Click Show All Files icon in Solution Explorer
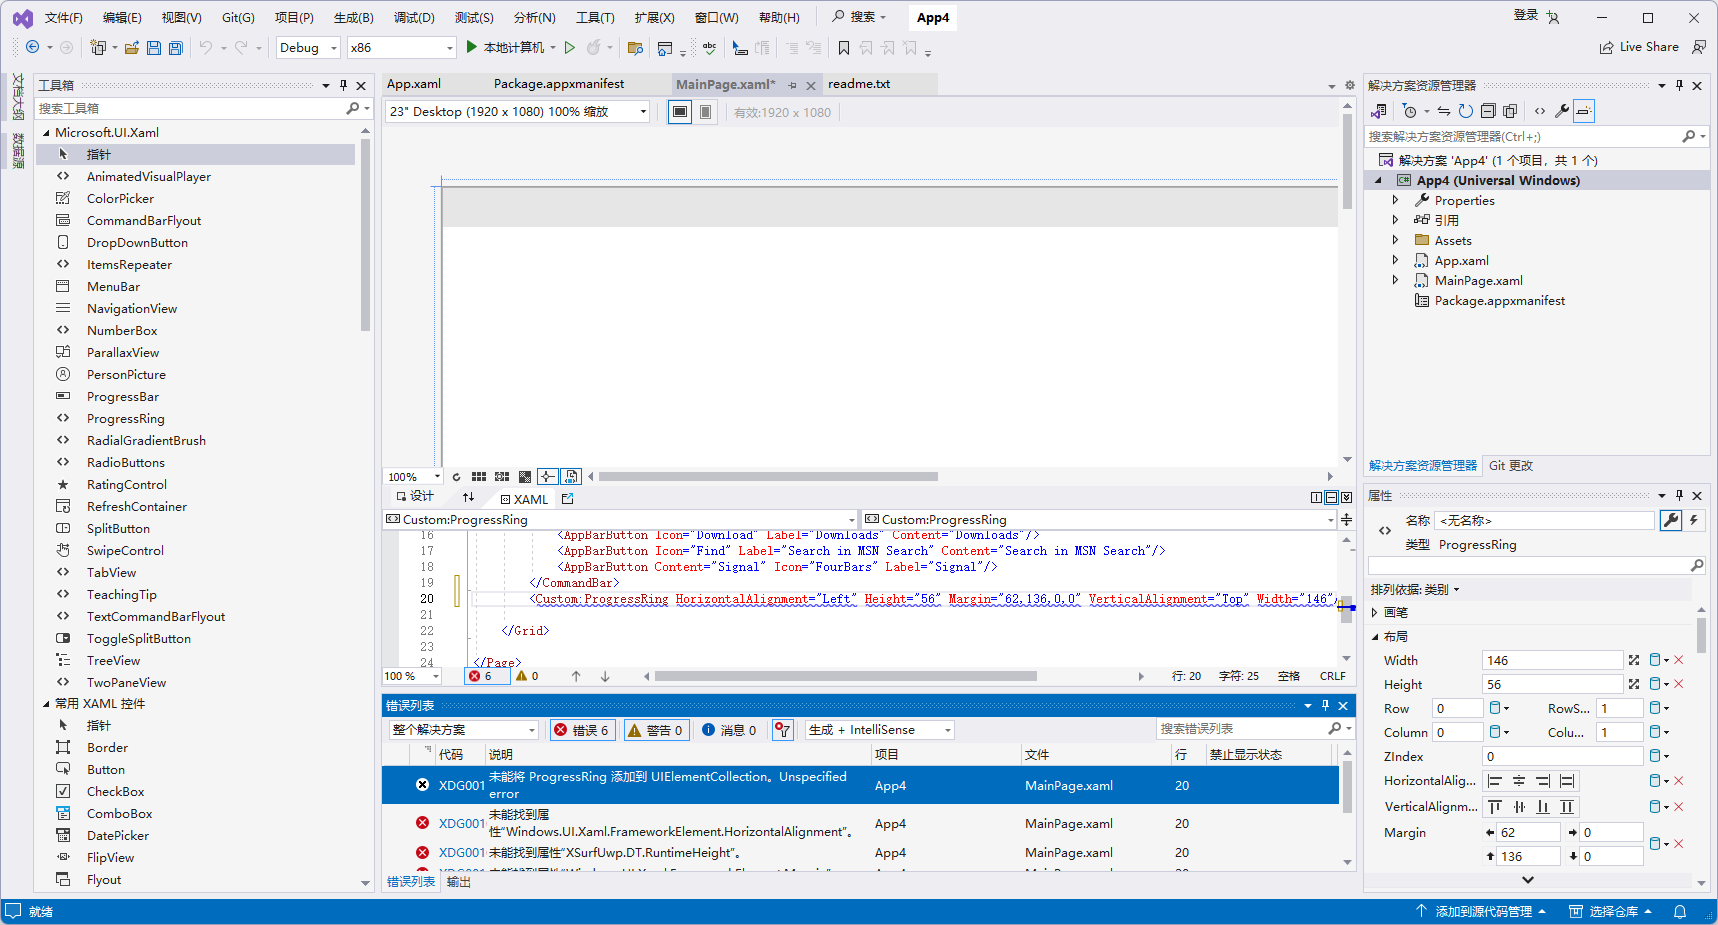This screenshot has width=1718, height=925. pyautogui.click(x=1510, y=111)
